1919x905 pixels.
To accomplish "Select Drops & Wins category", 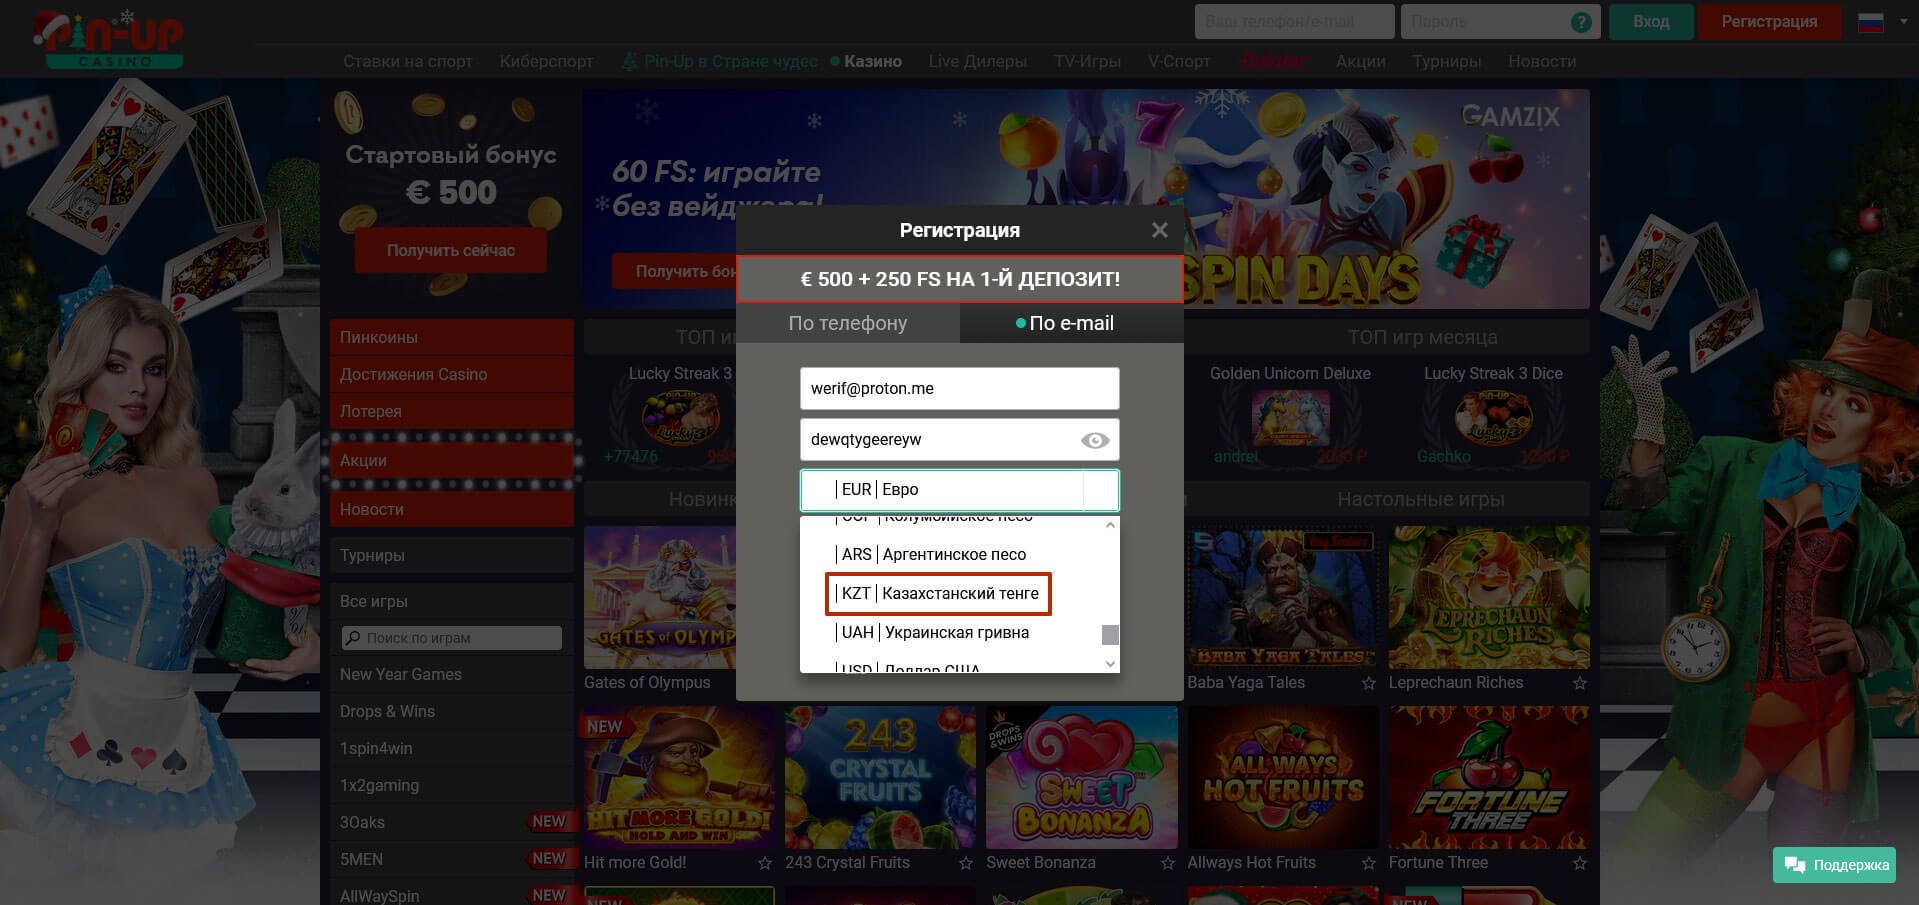I will point(452,712).
